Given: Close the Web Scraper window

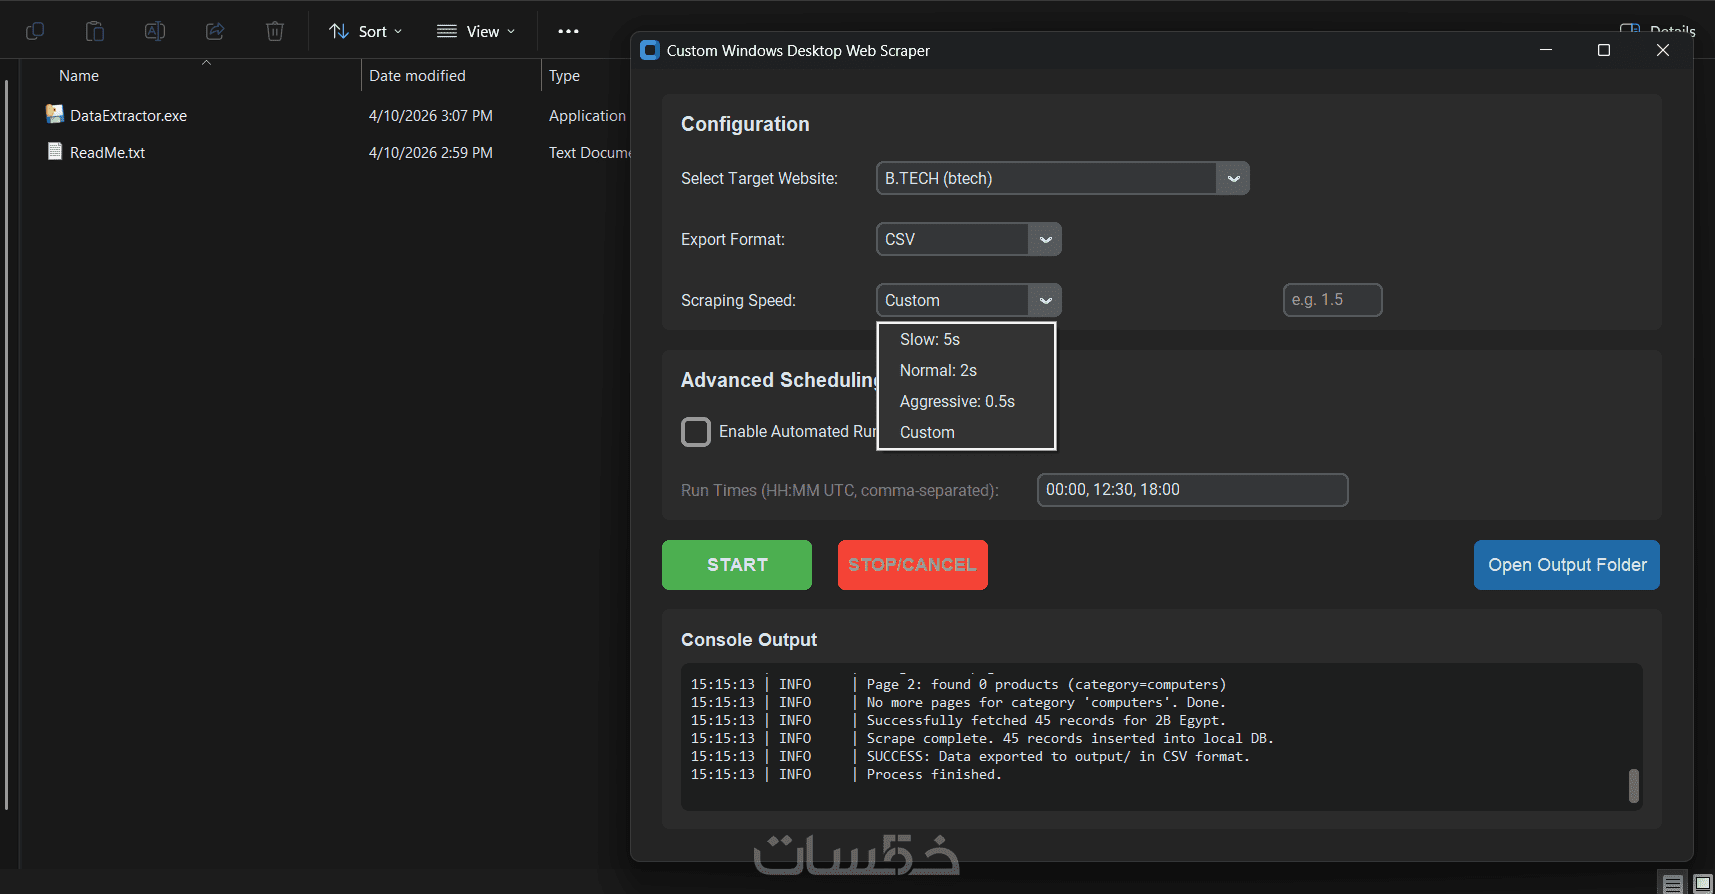Looking at the screenshot, I should point(1663,50).
